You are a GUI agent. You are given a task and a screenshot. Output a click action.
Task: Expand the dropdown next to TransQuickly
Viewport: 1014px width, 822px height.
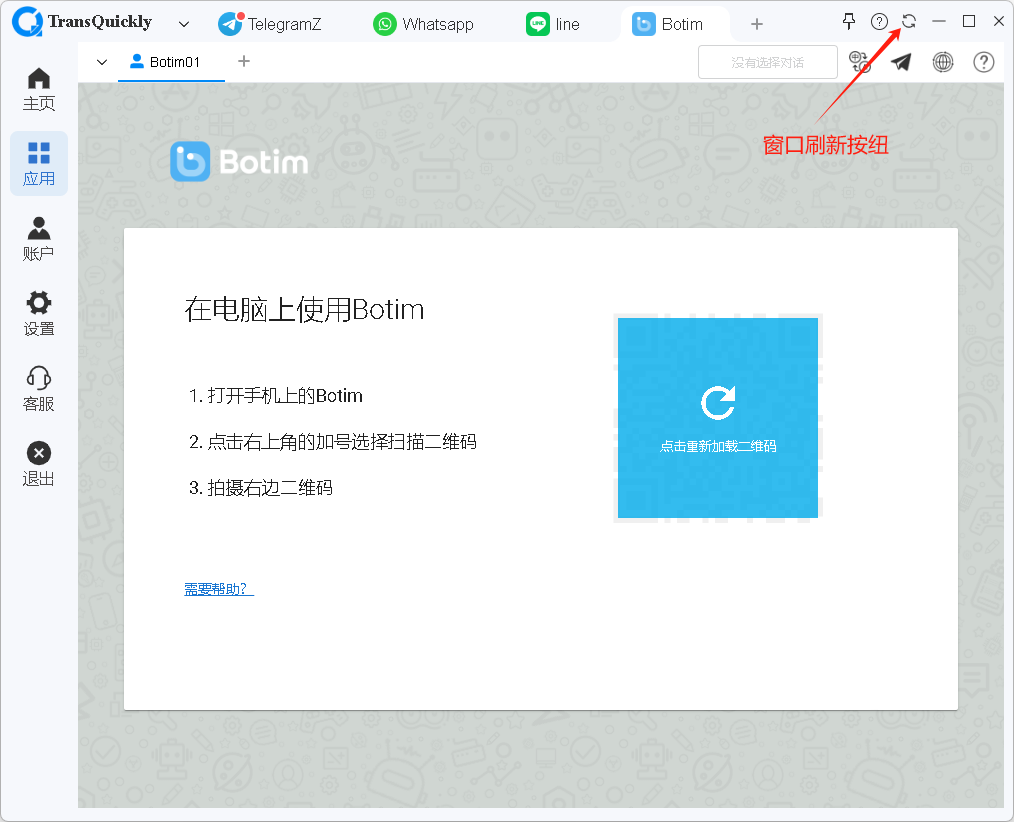[184, 25]
